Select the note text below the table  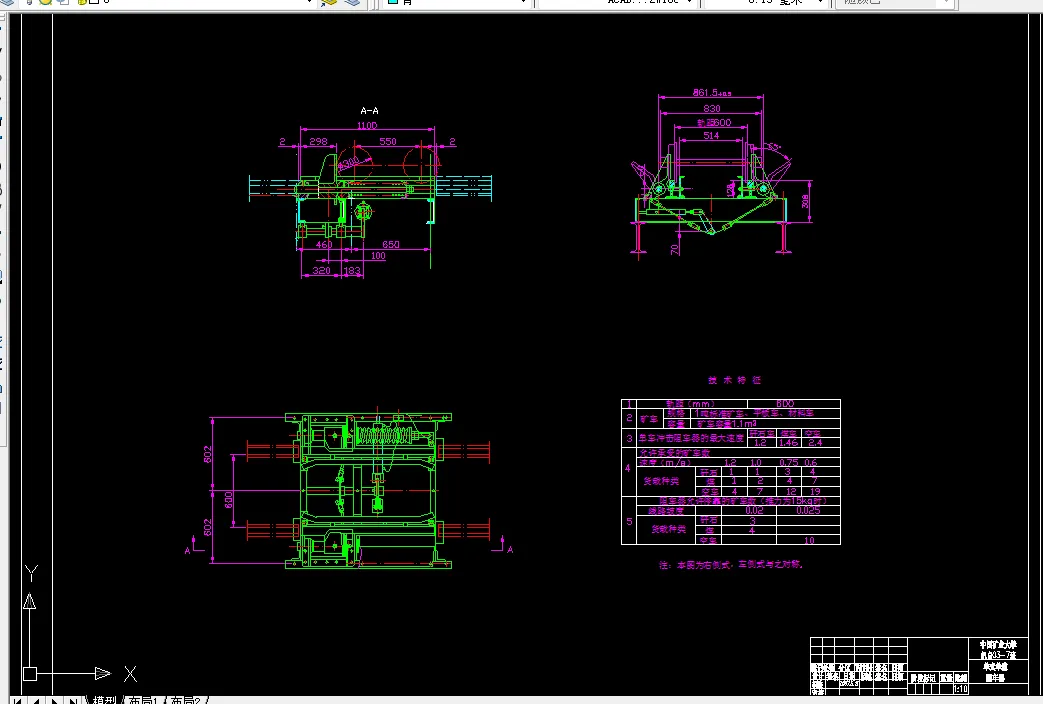pos(731,564)
